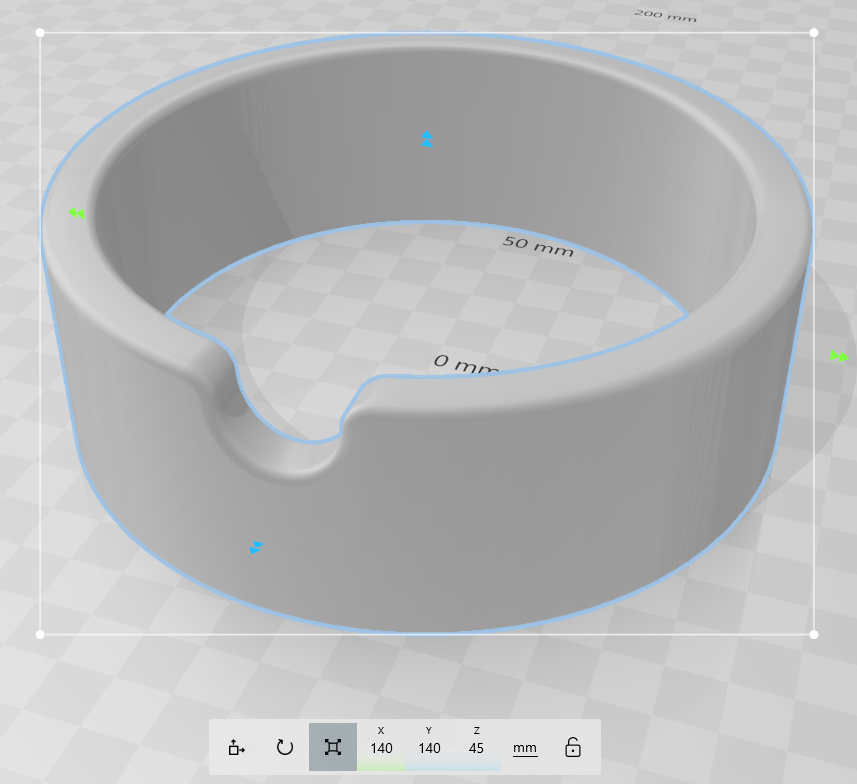Click the right green scale arrow handle
Image resolution: width=857 pixels, height=784 pixels.
[840, 357]
